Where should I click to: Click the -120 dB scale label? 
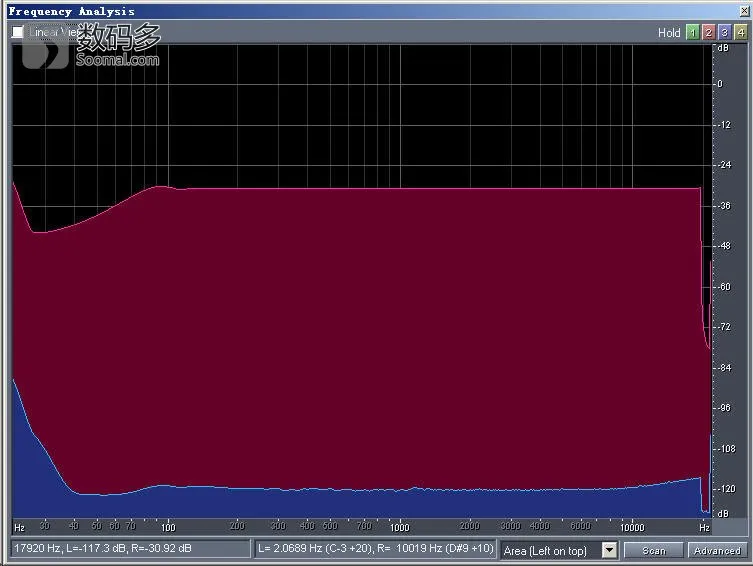click(x=726, y=489)
